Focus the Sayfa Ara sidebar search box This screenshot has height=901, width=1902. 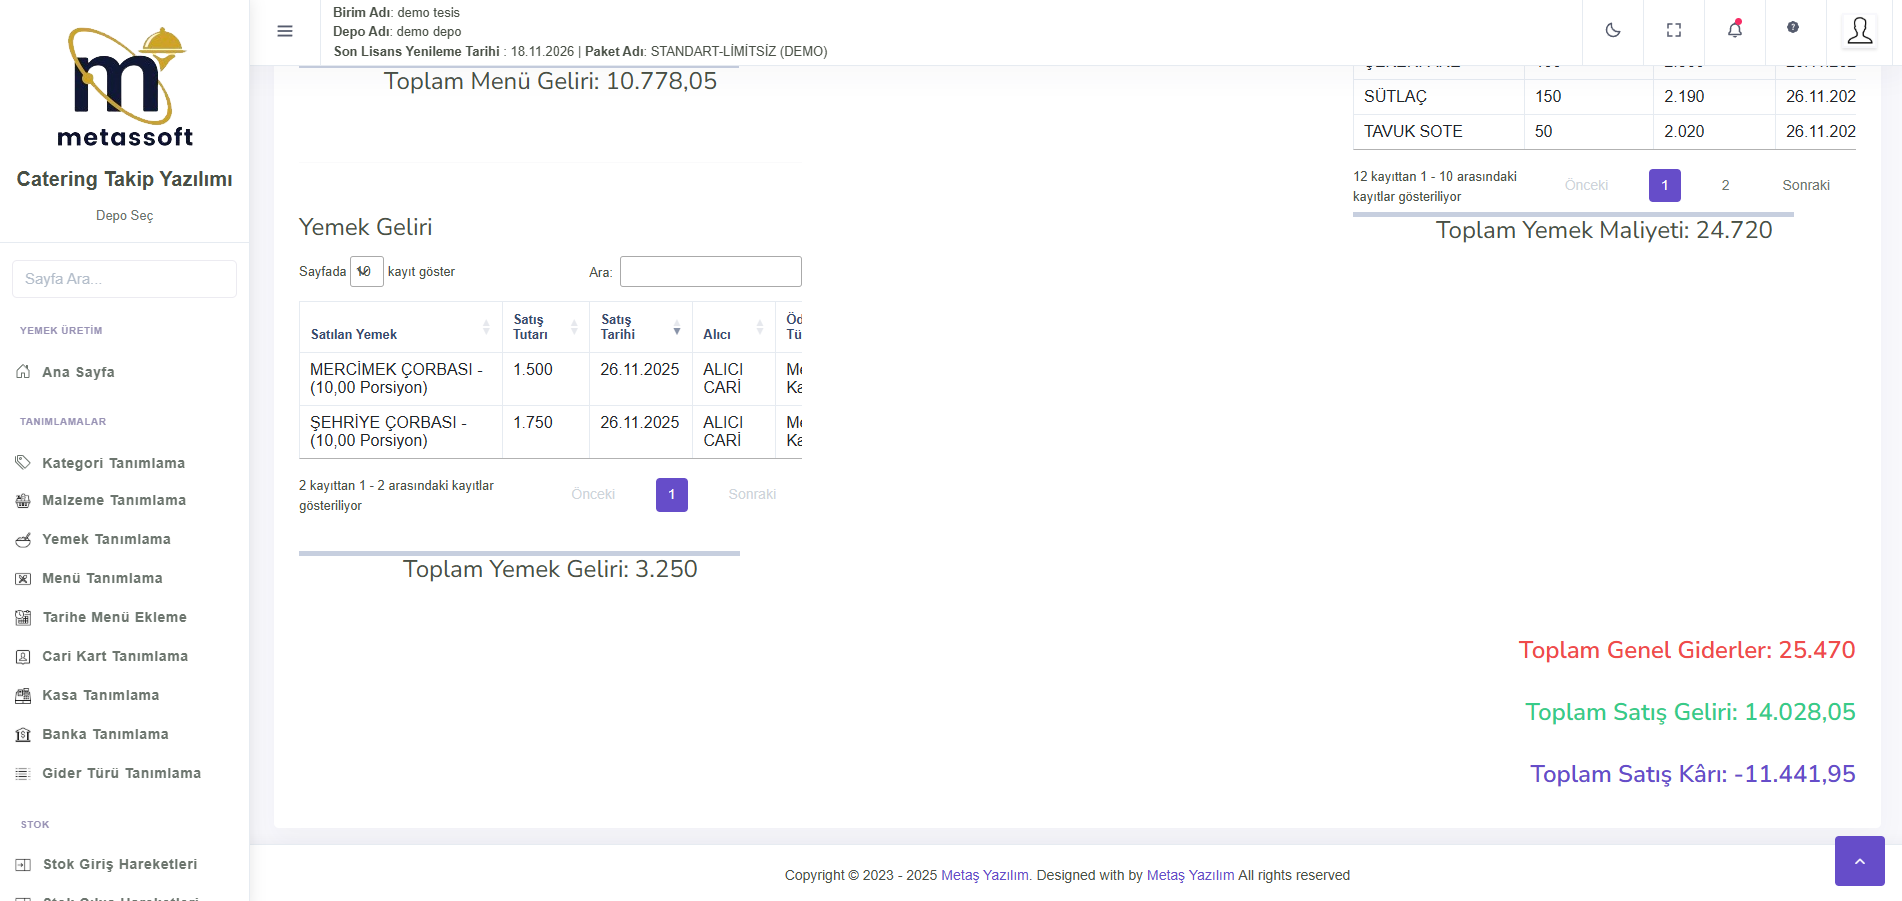pyautogui.click(x=124, y=279)
